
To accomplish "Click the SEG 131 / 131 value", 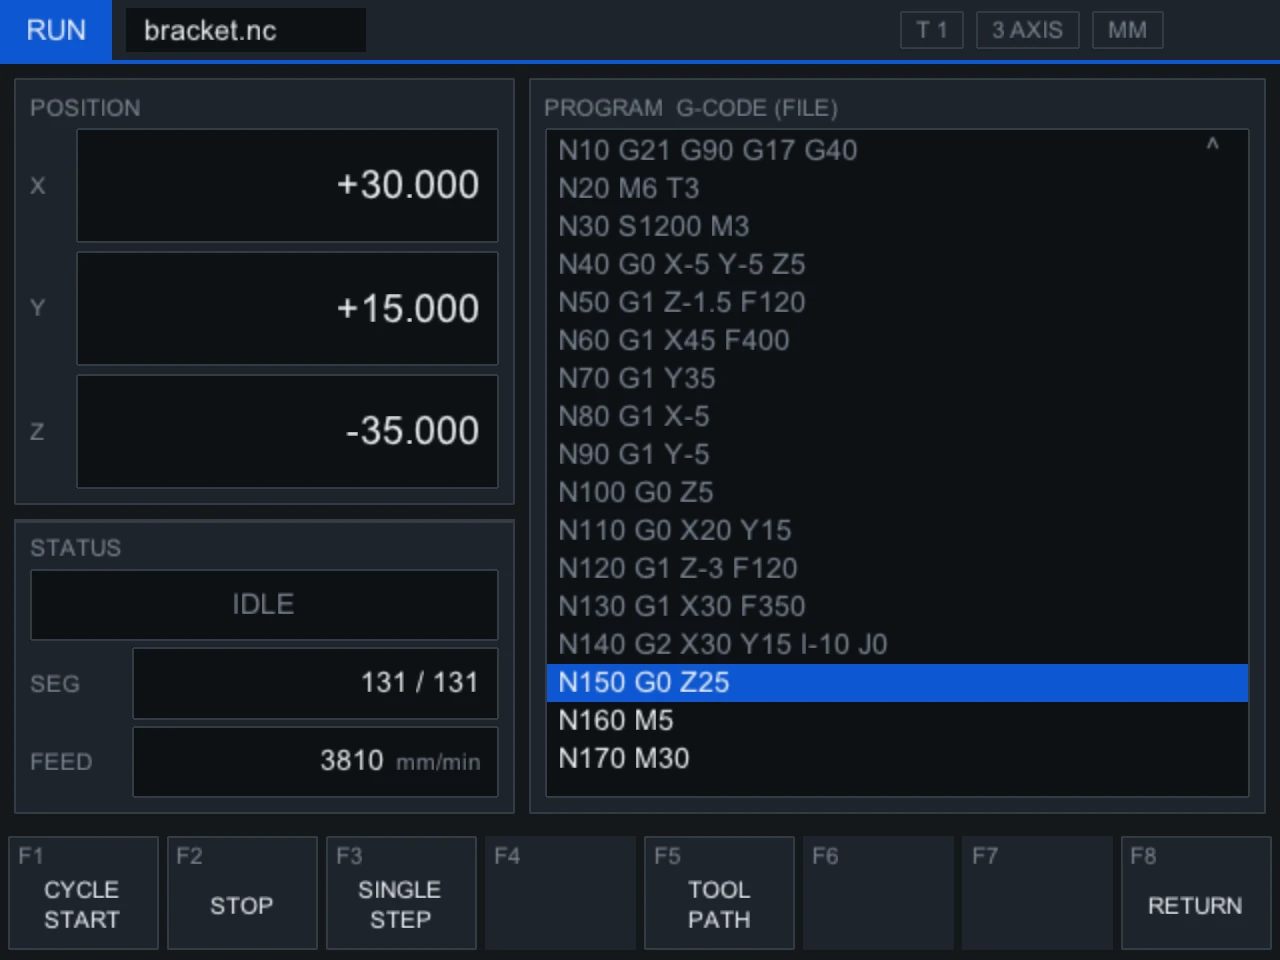I will 315,683.
